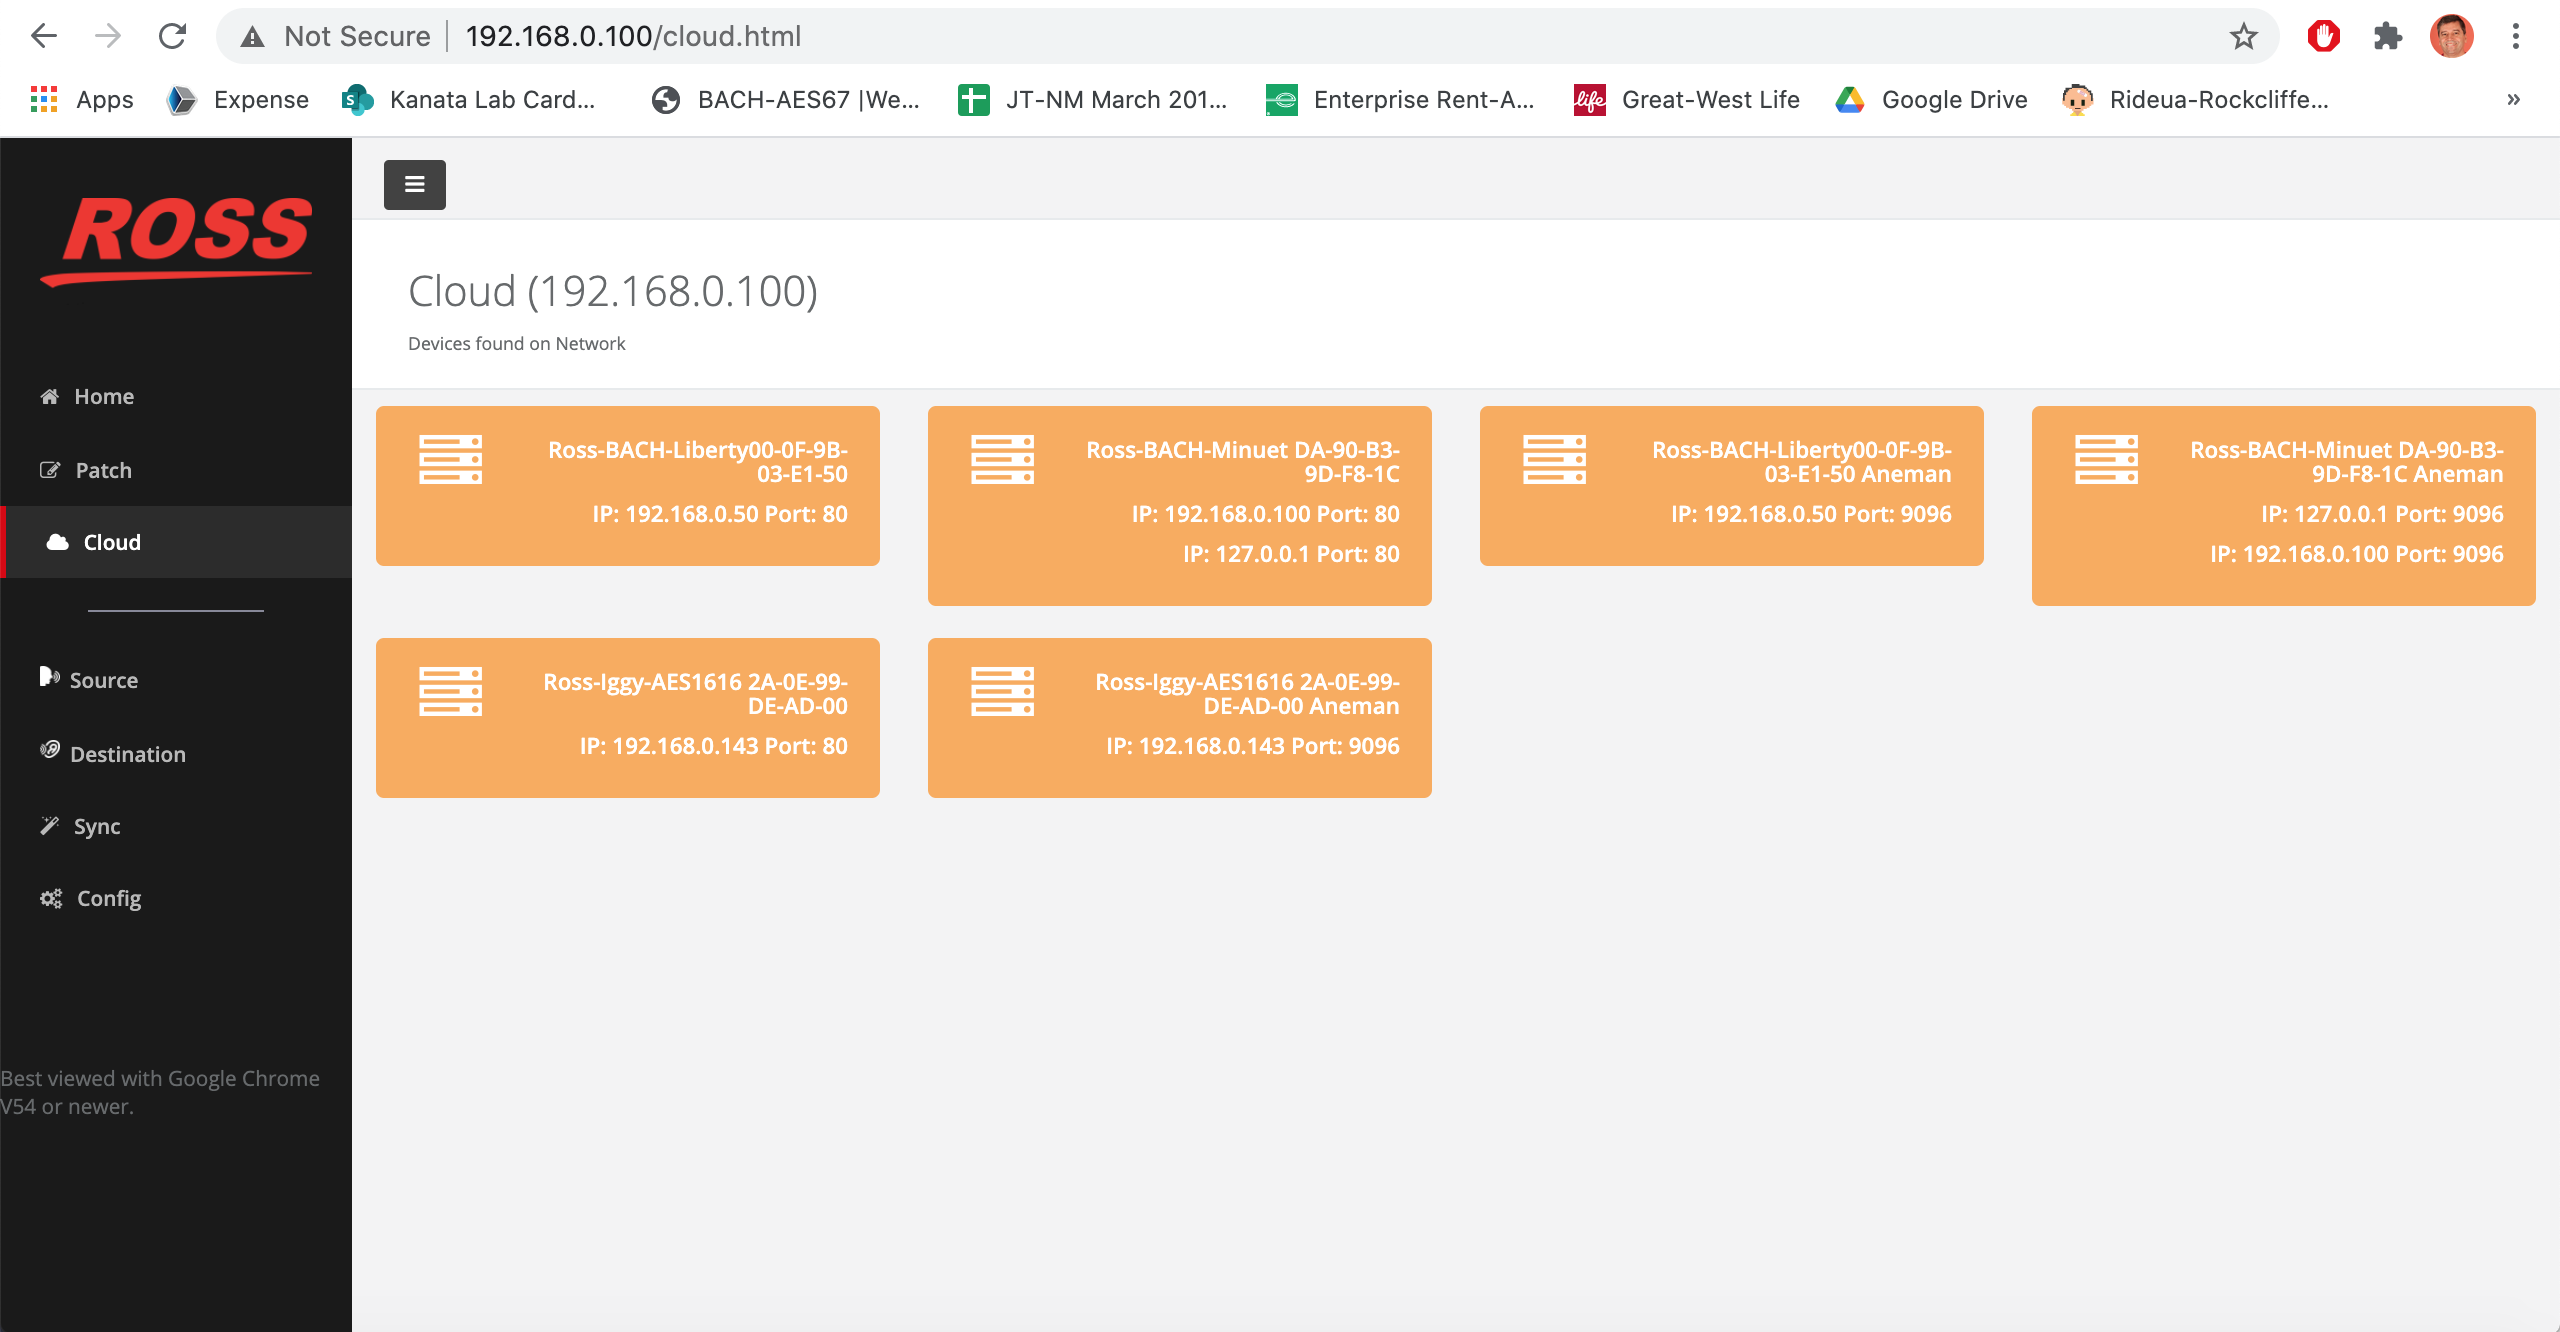Click the Home house icon in sidebar
The width and height of the screenshot is (2560, 1332).
[x=50, y=396]
